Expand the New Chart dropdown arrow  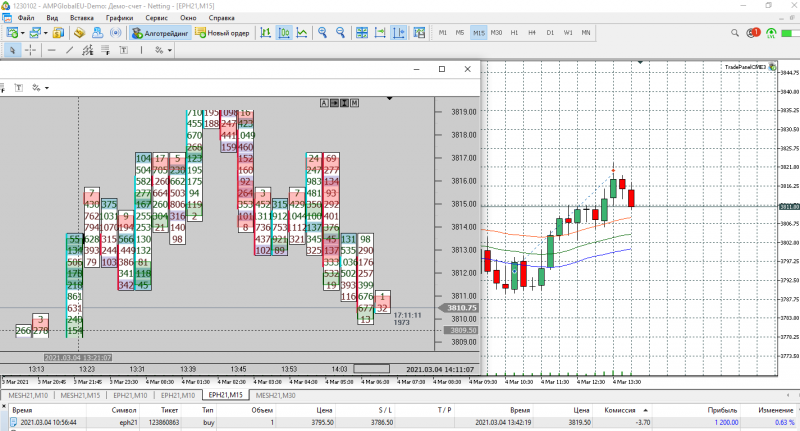click(22, 34)
